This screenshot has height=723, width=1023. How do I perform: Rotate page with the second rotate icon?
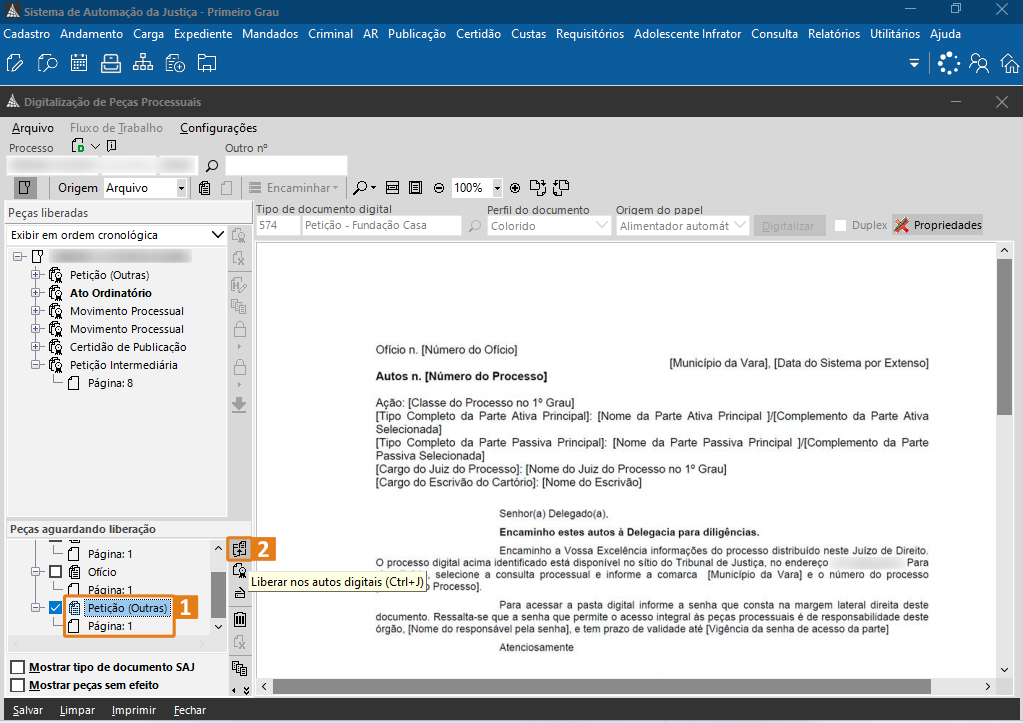pyautogui.click(x=561, y=188)
